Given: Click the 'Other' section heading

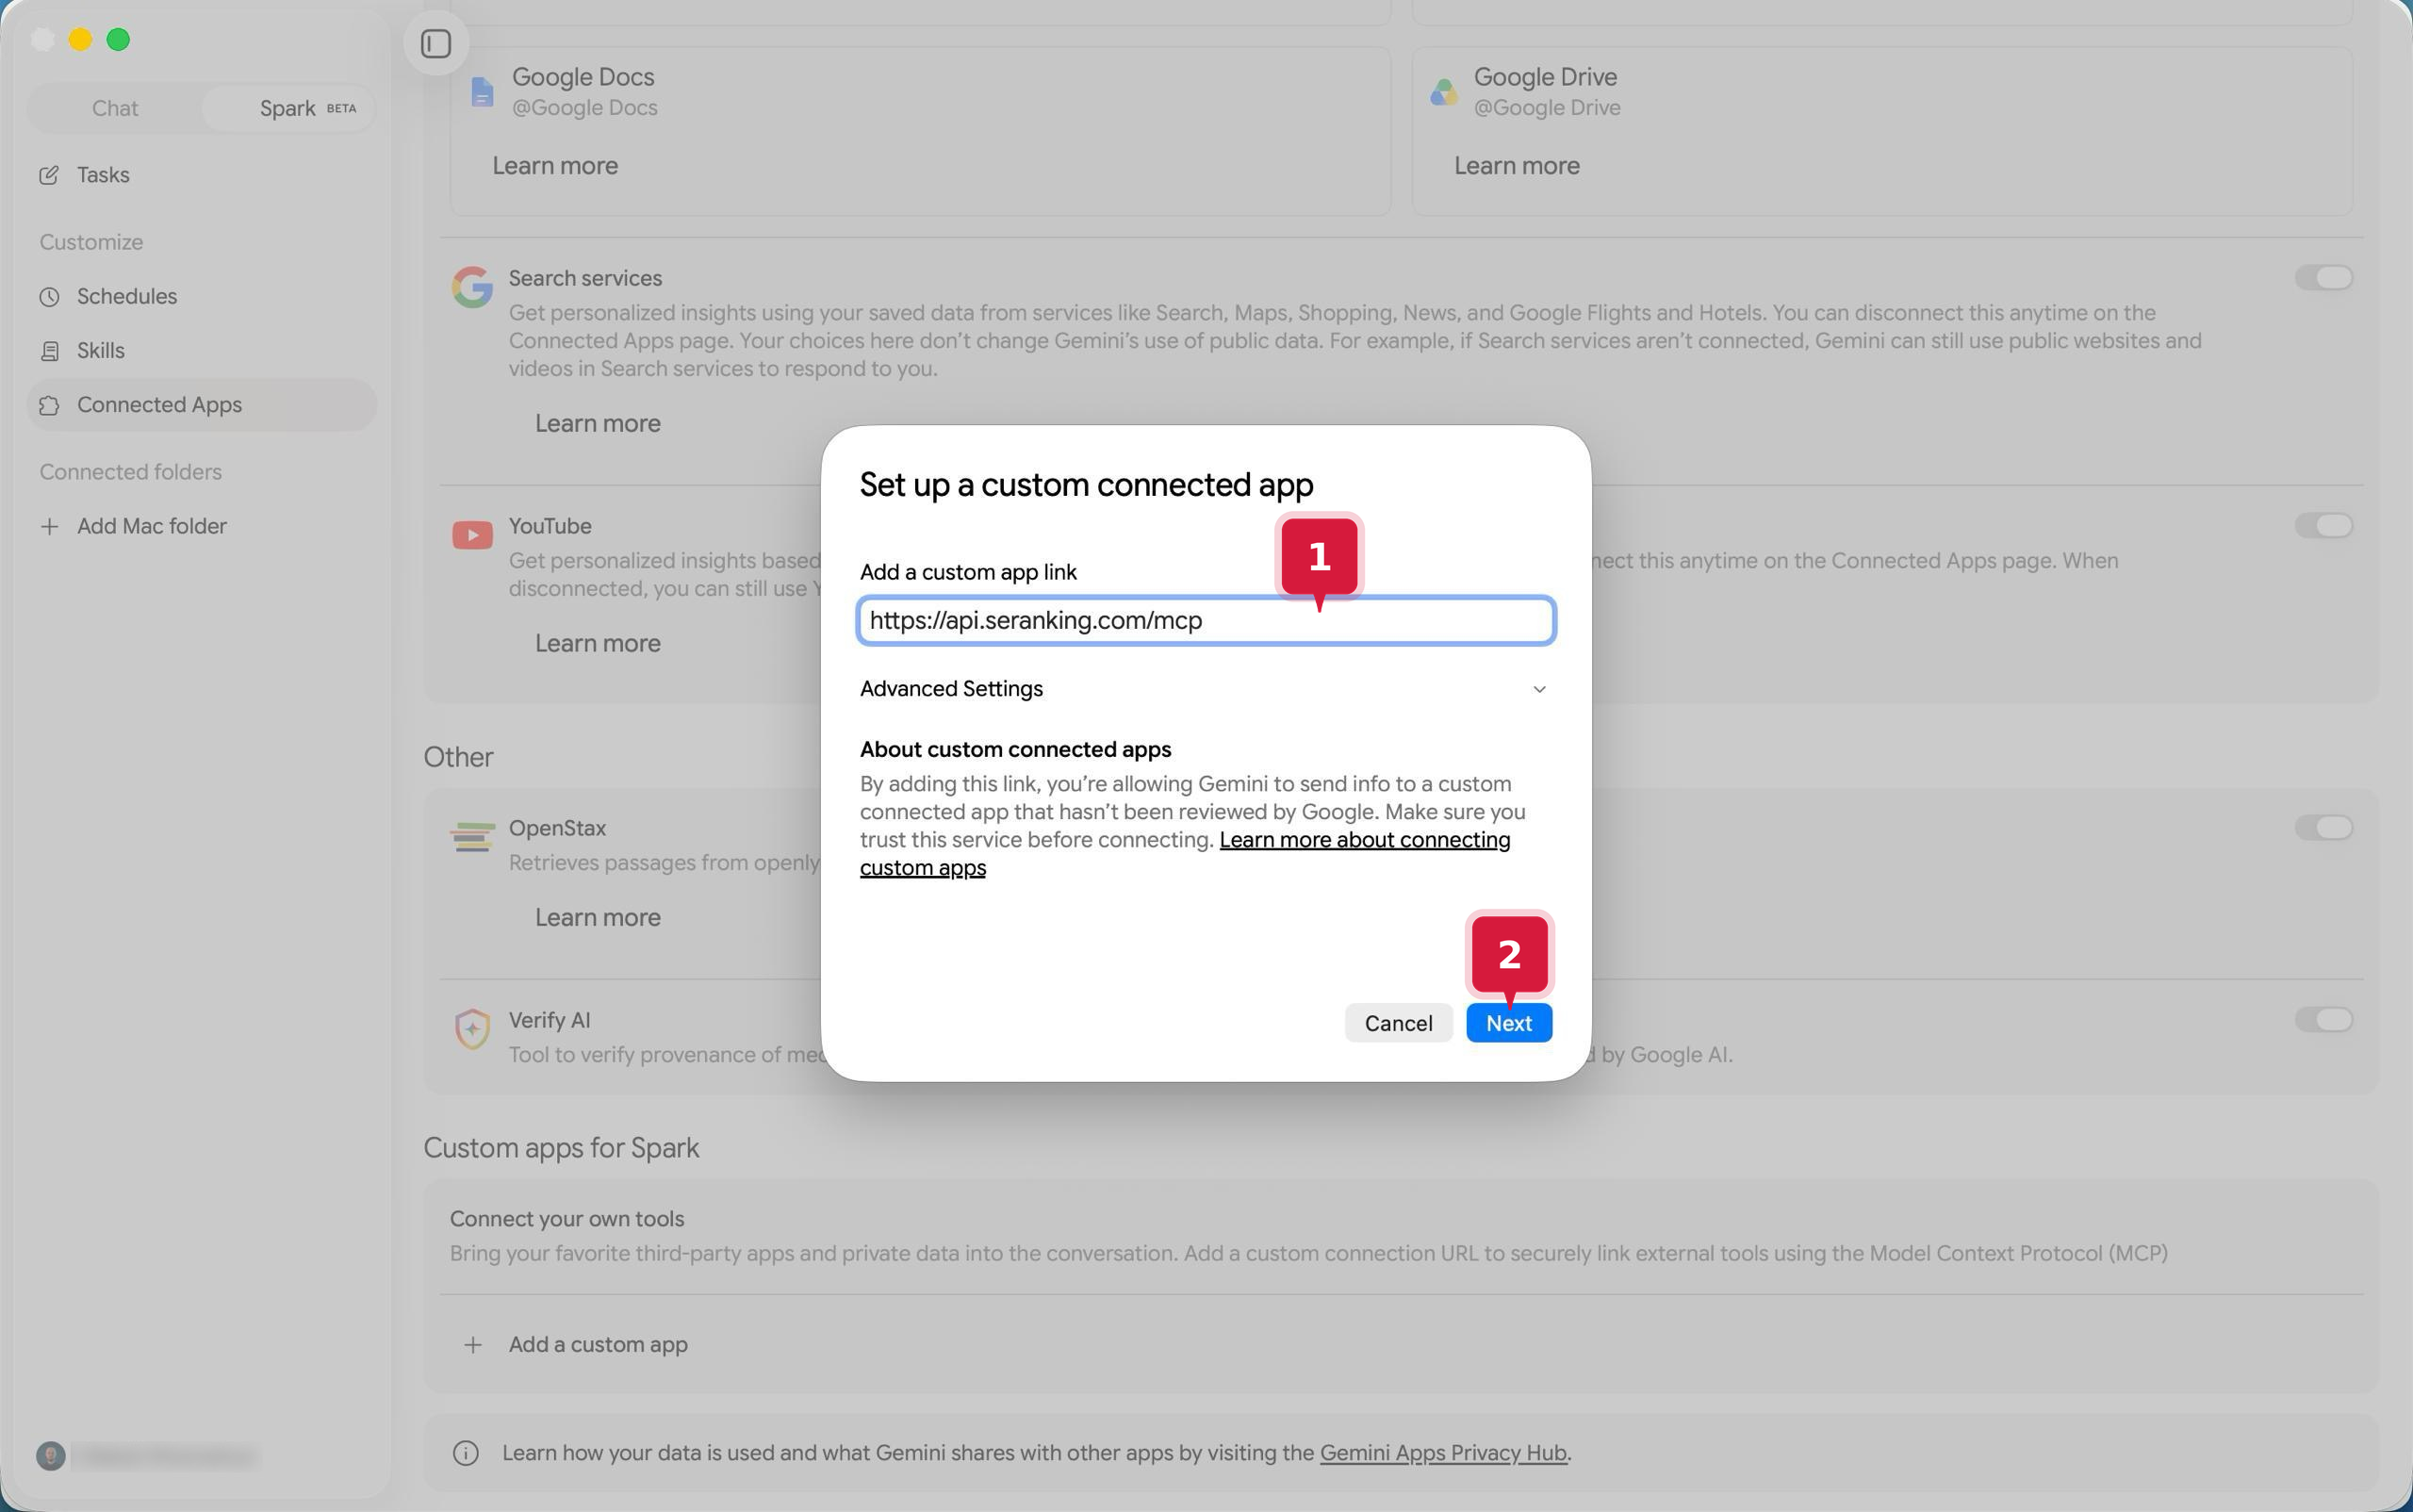Looking at the screenshot, I should (458, 758).
